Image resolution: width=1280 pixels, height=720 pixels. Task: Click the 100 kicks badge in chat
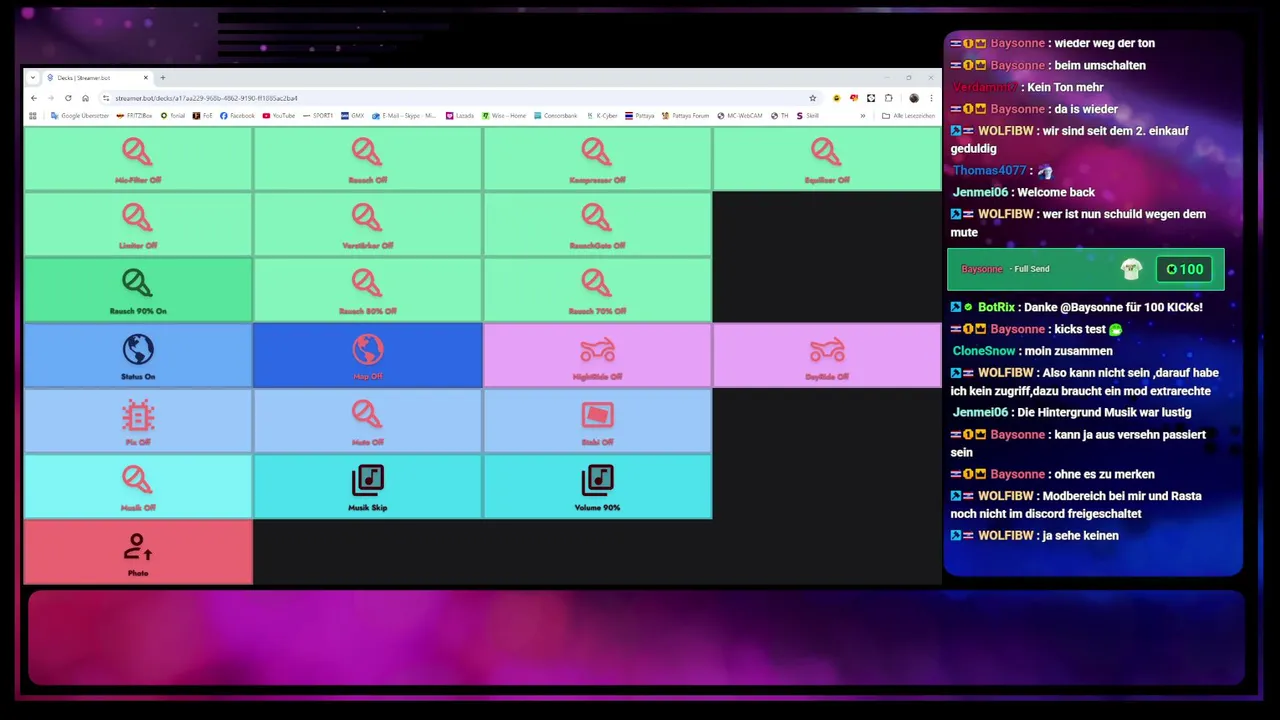1184,269
